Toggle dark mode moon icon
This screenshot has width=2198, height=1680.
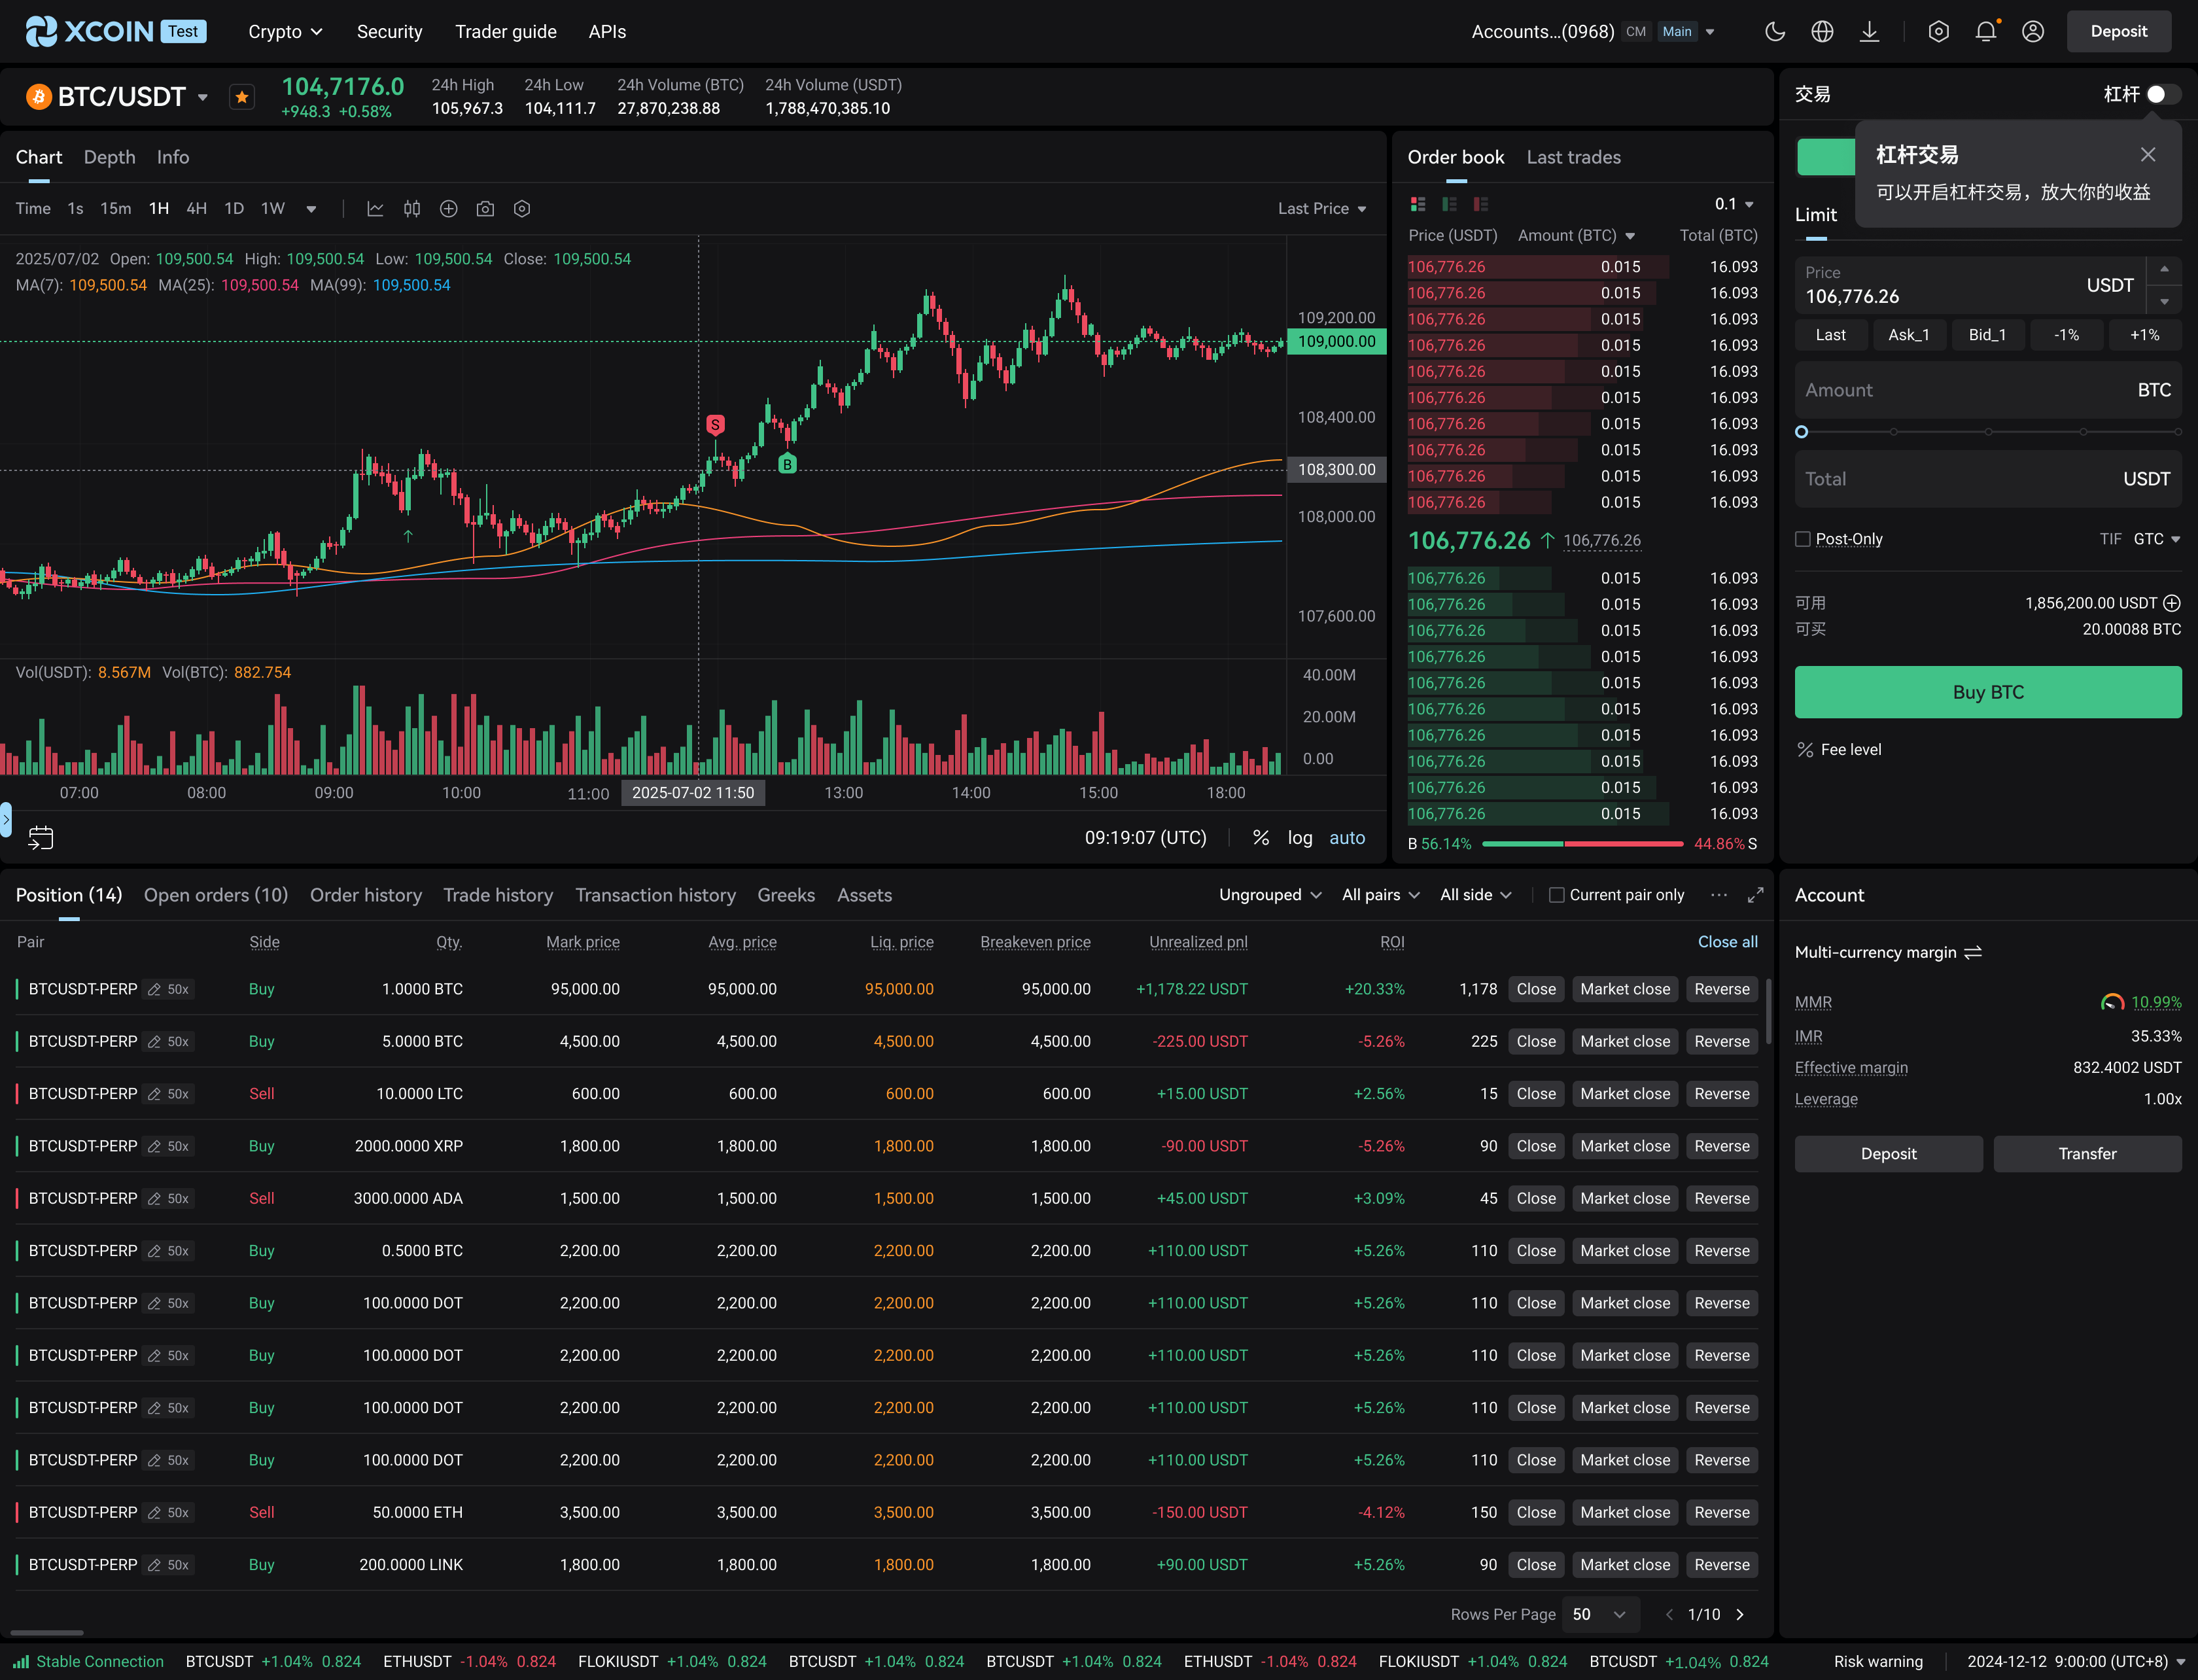[1775, 31]
